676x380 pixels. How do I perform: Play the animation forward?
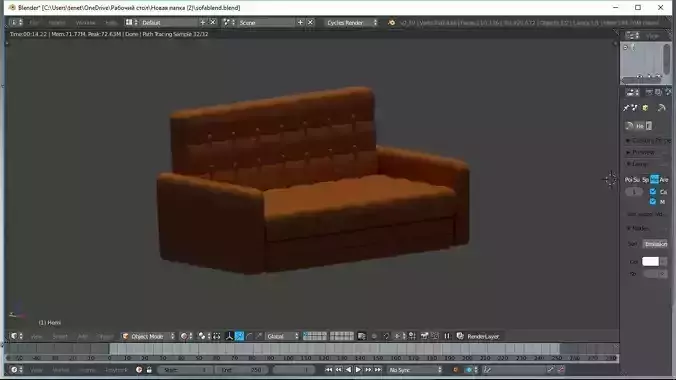click(x=358, y=370)
